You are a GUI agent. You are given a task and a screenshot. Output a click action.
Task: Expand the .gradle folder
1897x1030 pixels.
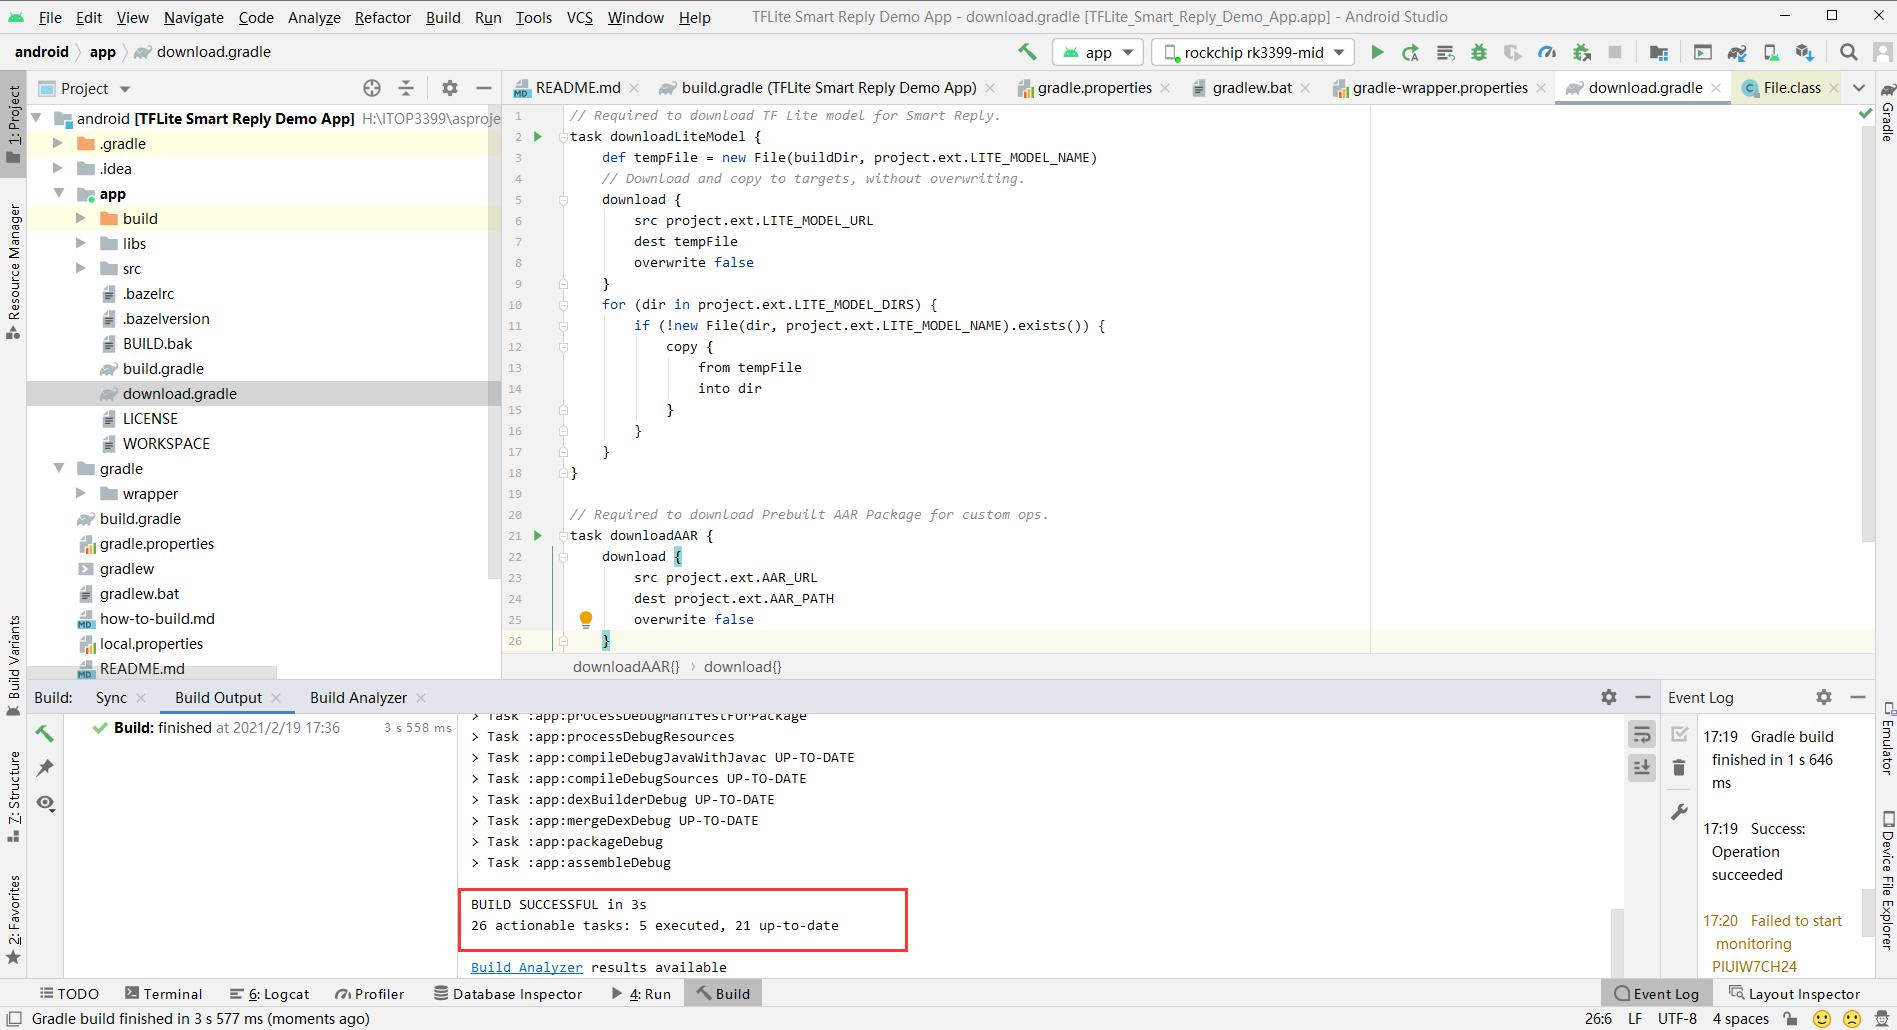click(58, 143)
